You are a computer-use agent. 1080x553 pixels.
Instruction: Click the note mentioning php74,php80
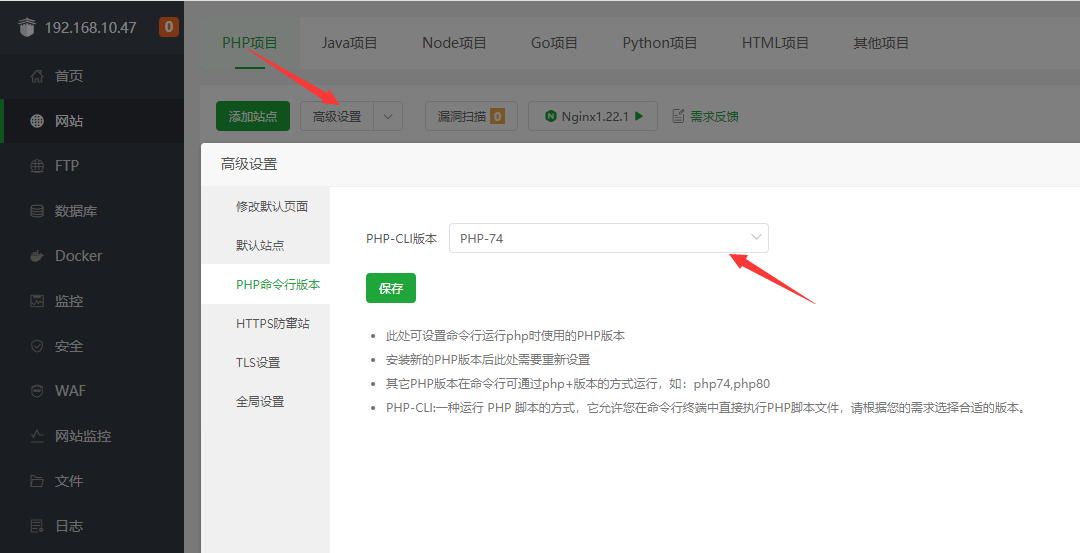point(577,384)
